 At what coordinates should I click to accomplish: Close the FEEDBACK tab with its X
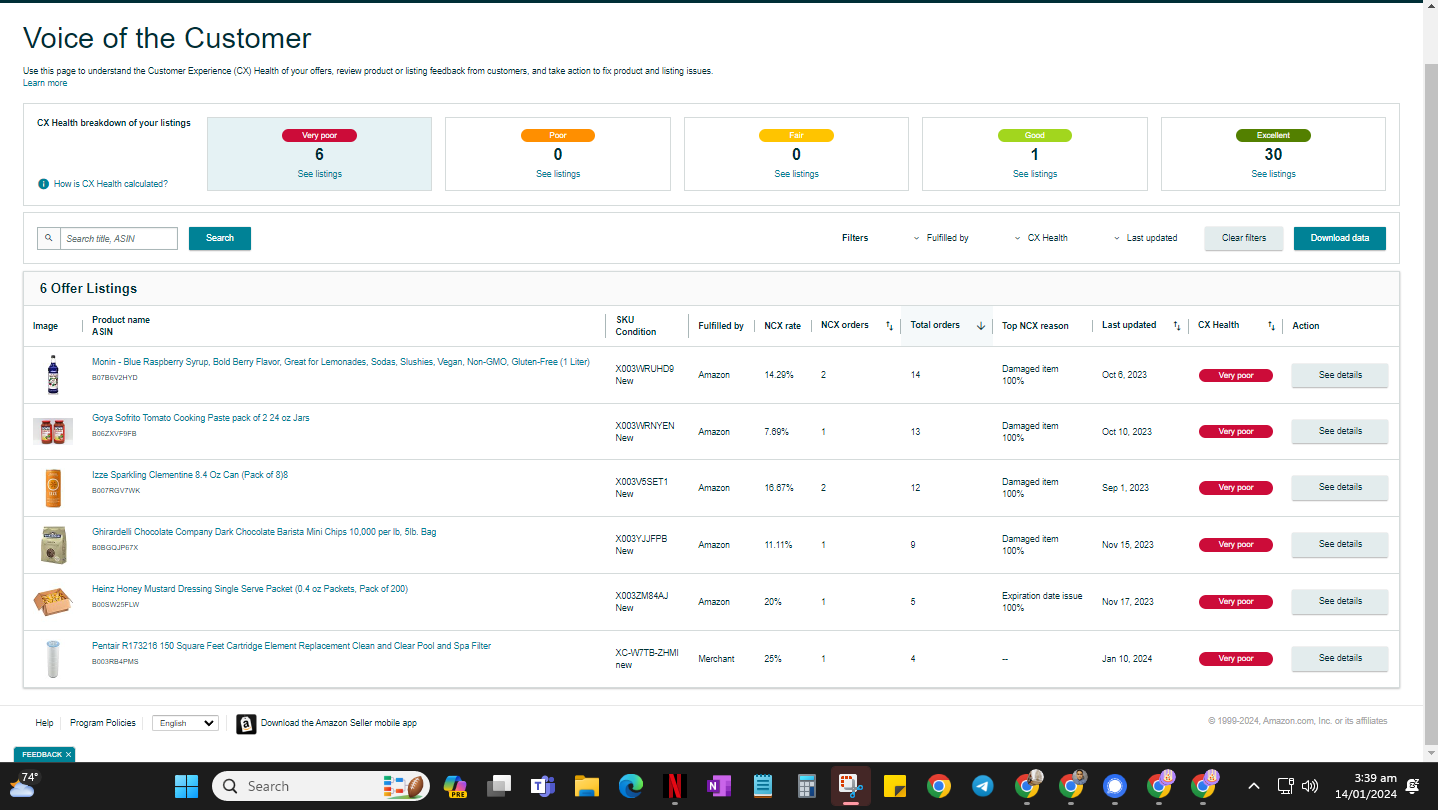(68, 755)
